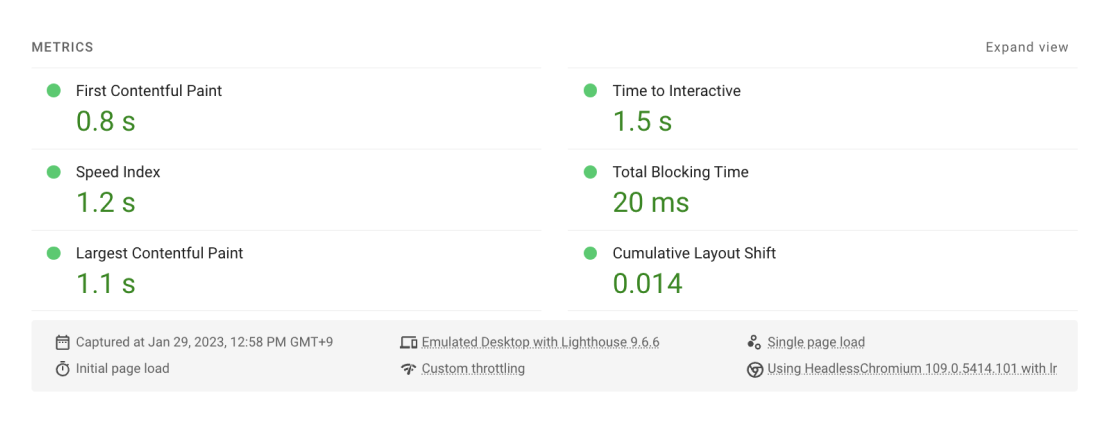1110x424 pixels.
Task: Click the devices icon beside Emulated Desktop
Action: (x=408, y=343)
